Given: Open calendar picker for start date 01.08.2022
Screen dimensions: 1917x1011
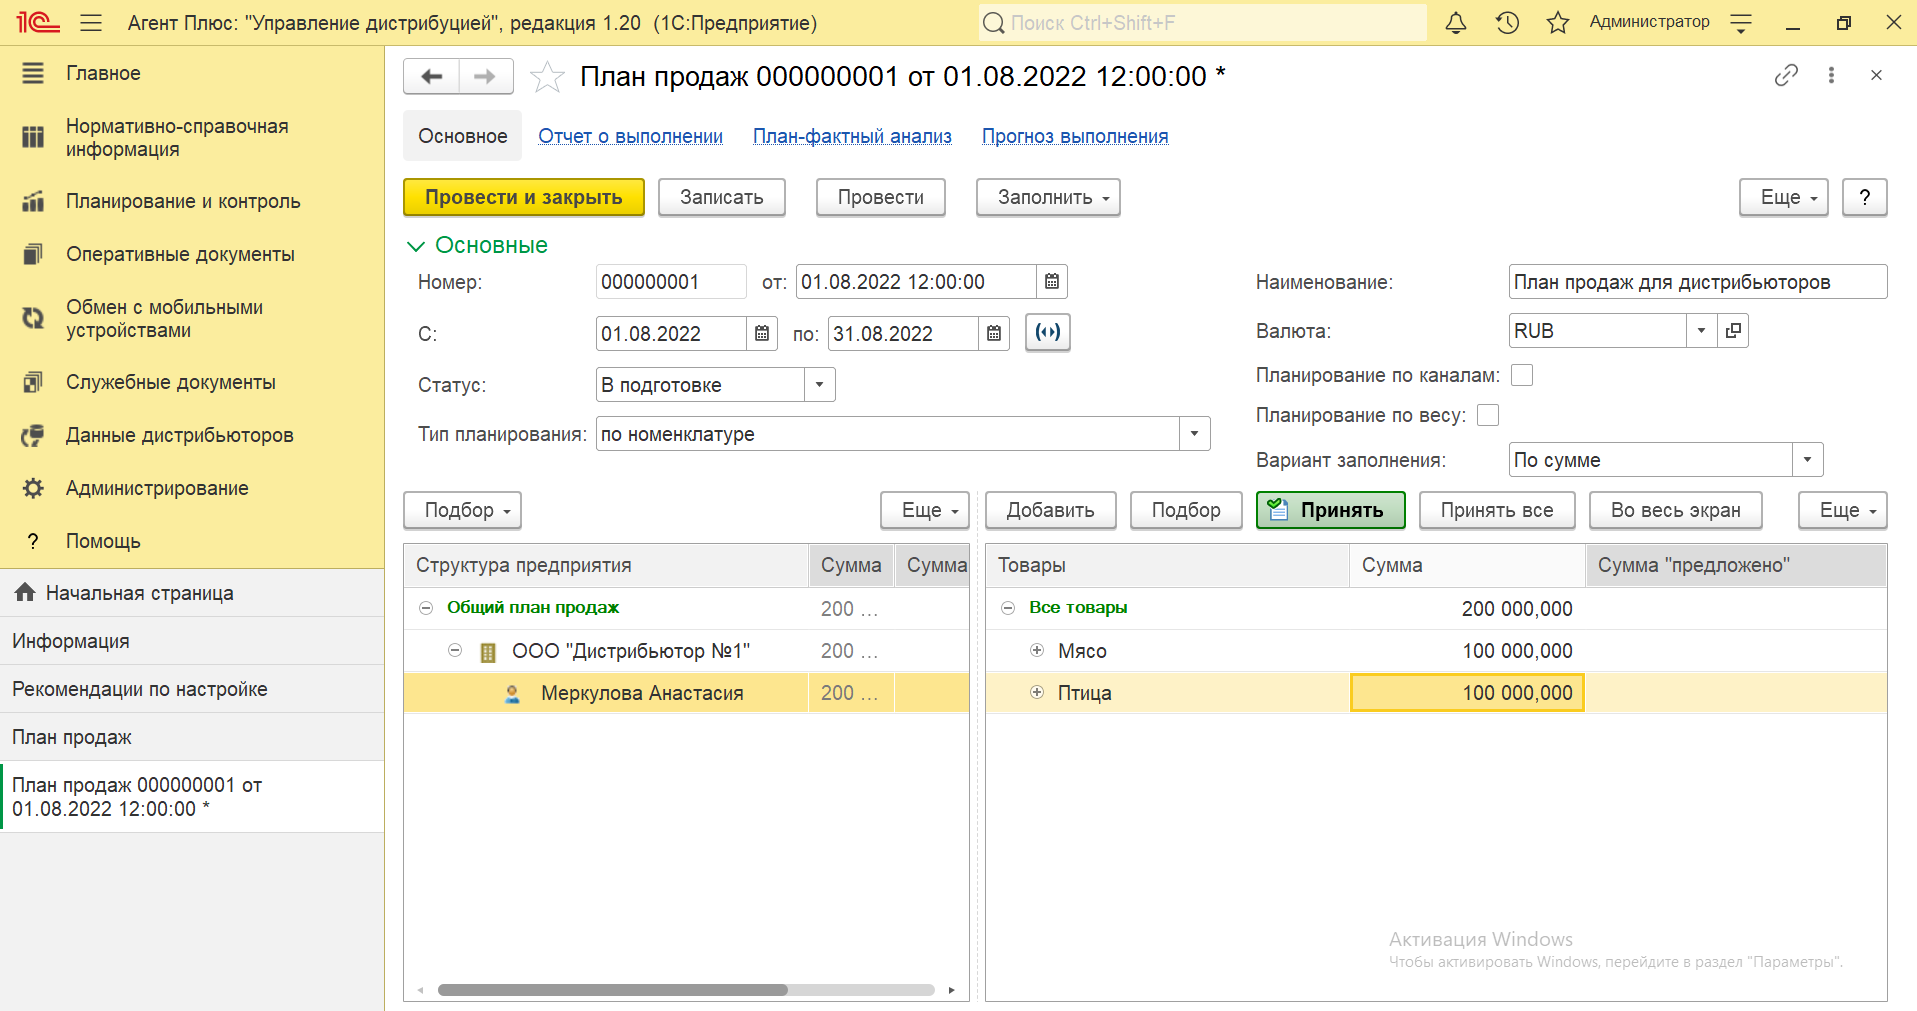Looking at the screenshot, I should 762,334.
